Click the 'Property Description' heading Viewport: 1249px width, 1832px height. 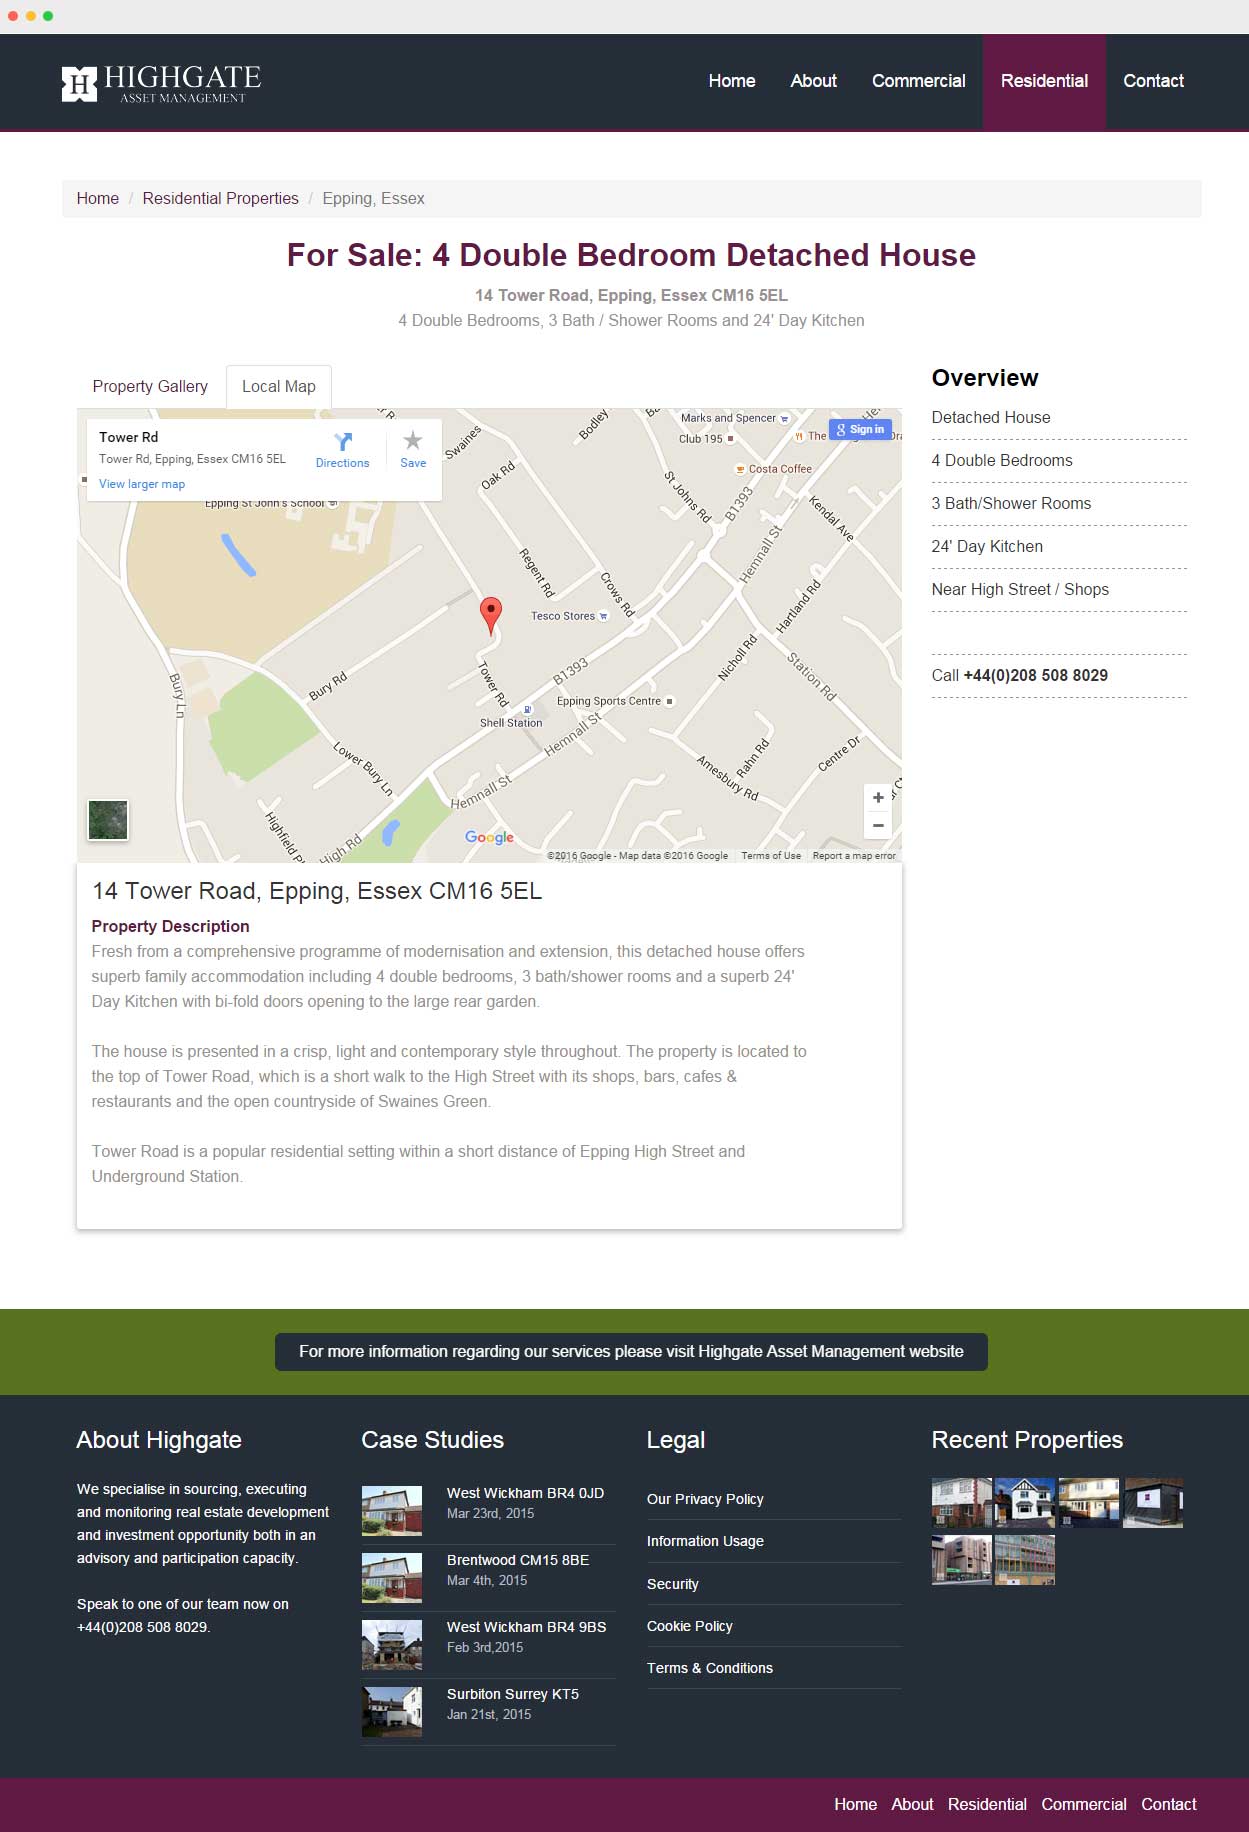[x=171, y=926]
